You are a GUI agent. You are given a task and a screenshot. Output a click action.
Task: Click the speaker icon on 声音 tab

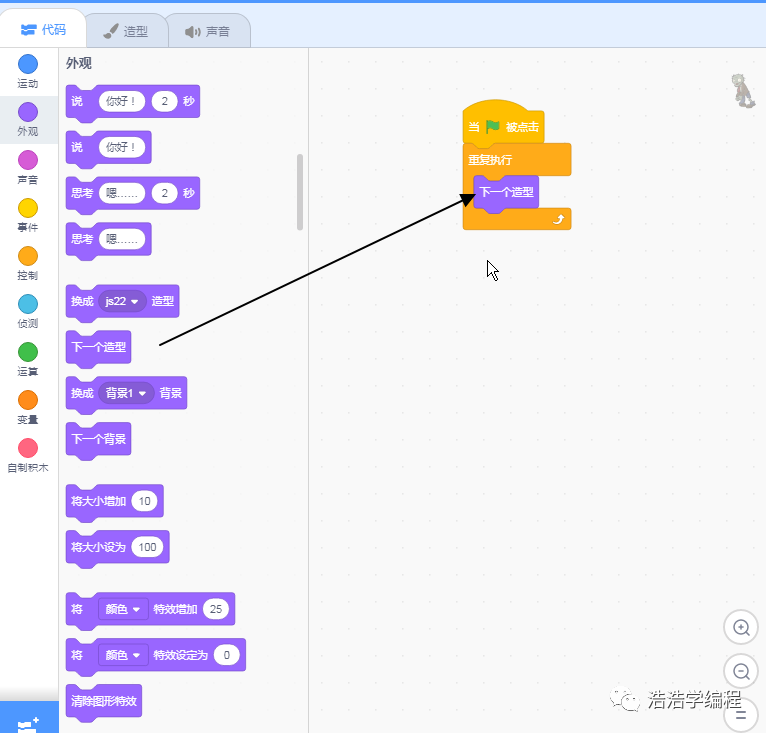point(192,32)
